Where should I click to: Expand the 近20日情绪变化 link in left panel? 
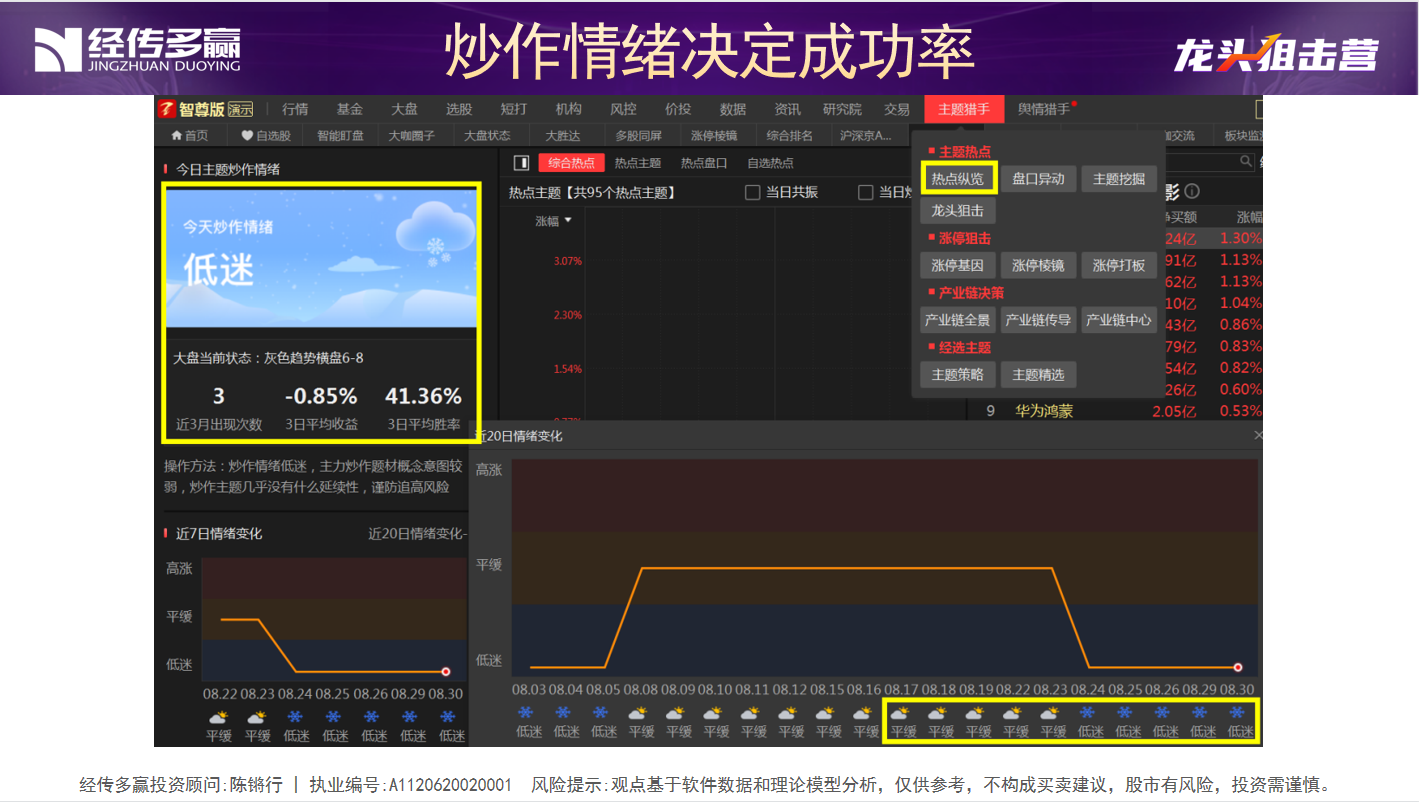416,534
